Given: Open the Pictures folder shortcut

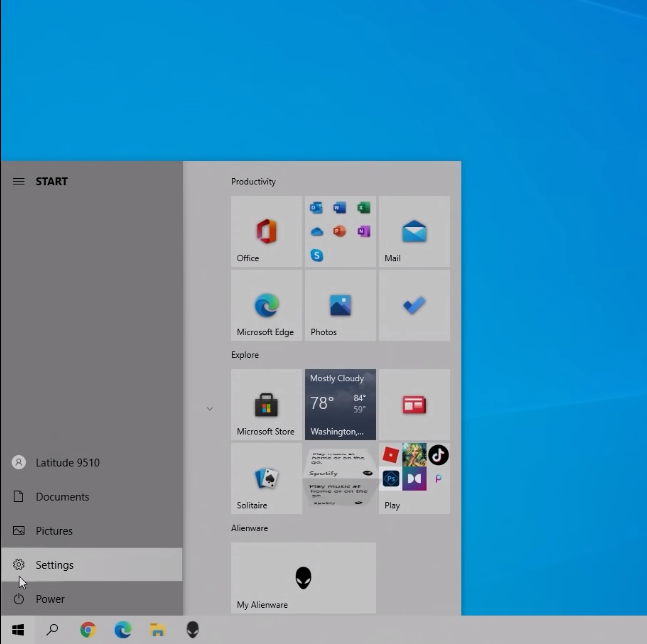Looking at the screenshot, I should (x=92, y=531).
